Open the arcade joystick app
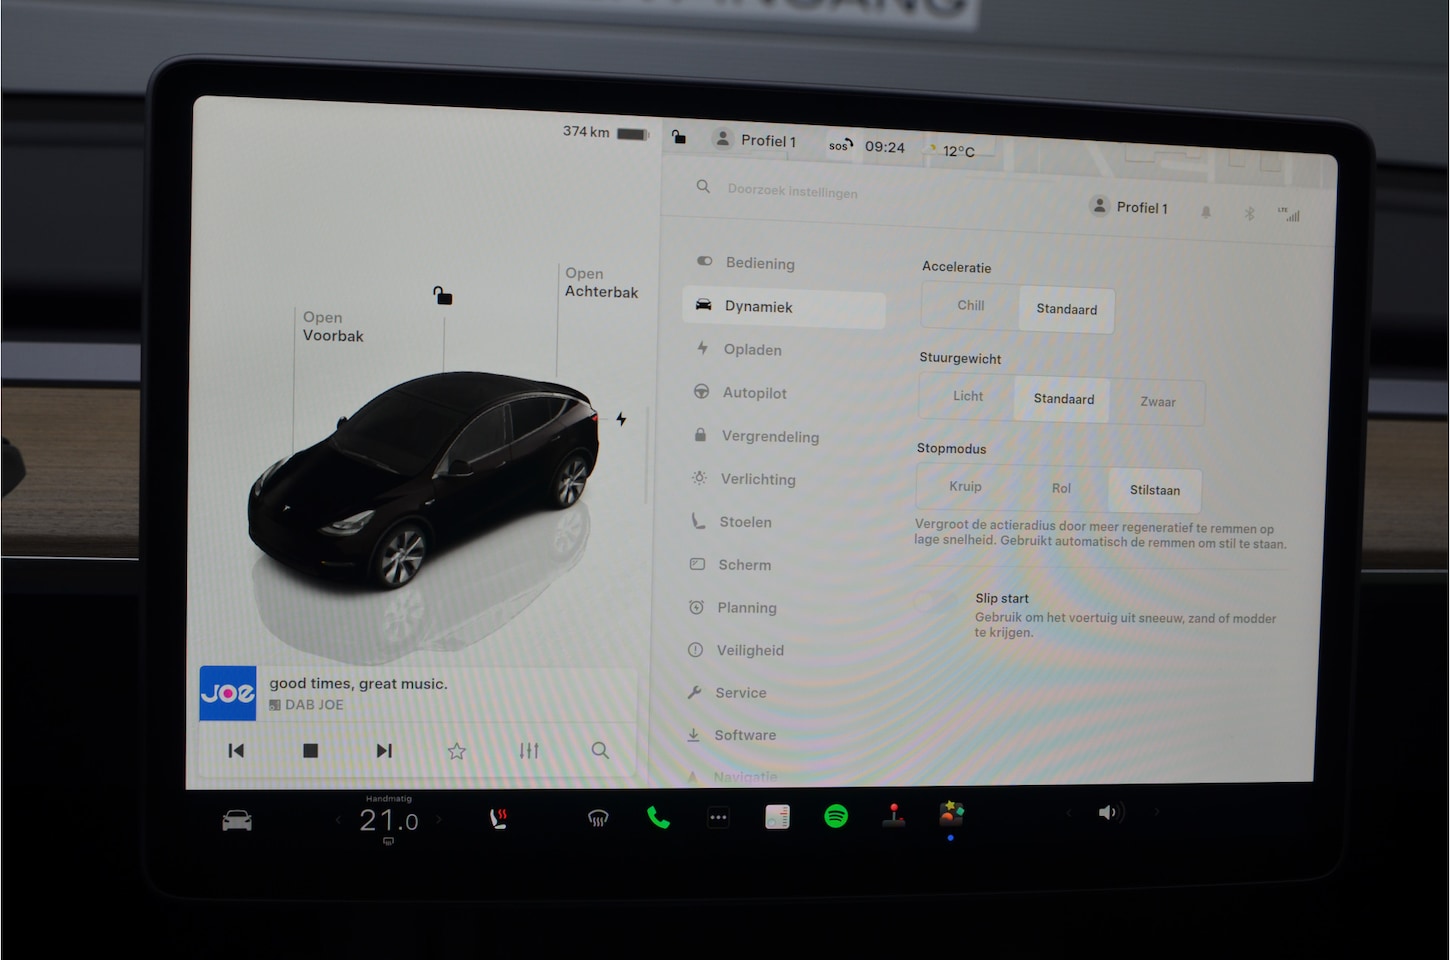 coord(893,816)
